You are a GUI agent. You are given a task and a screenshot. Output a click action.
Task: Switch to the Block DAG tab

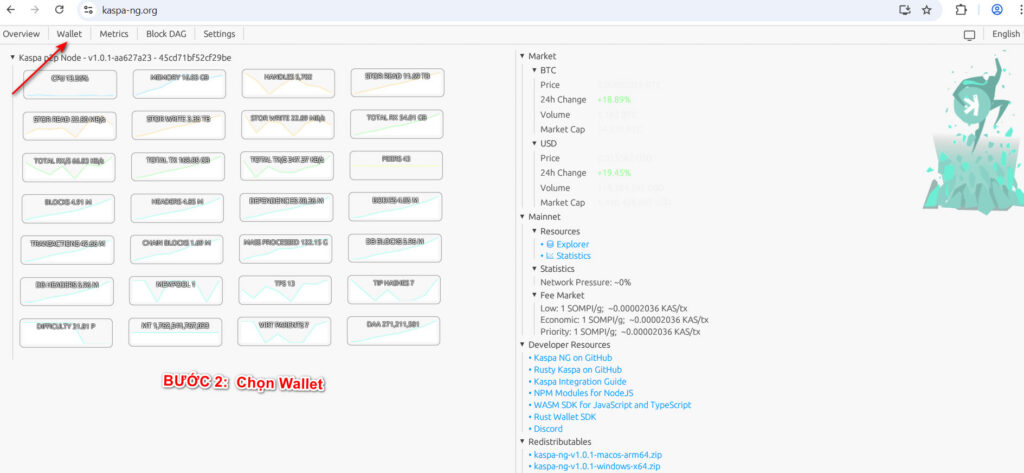point(166,34)
